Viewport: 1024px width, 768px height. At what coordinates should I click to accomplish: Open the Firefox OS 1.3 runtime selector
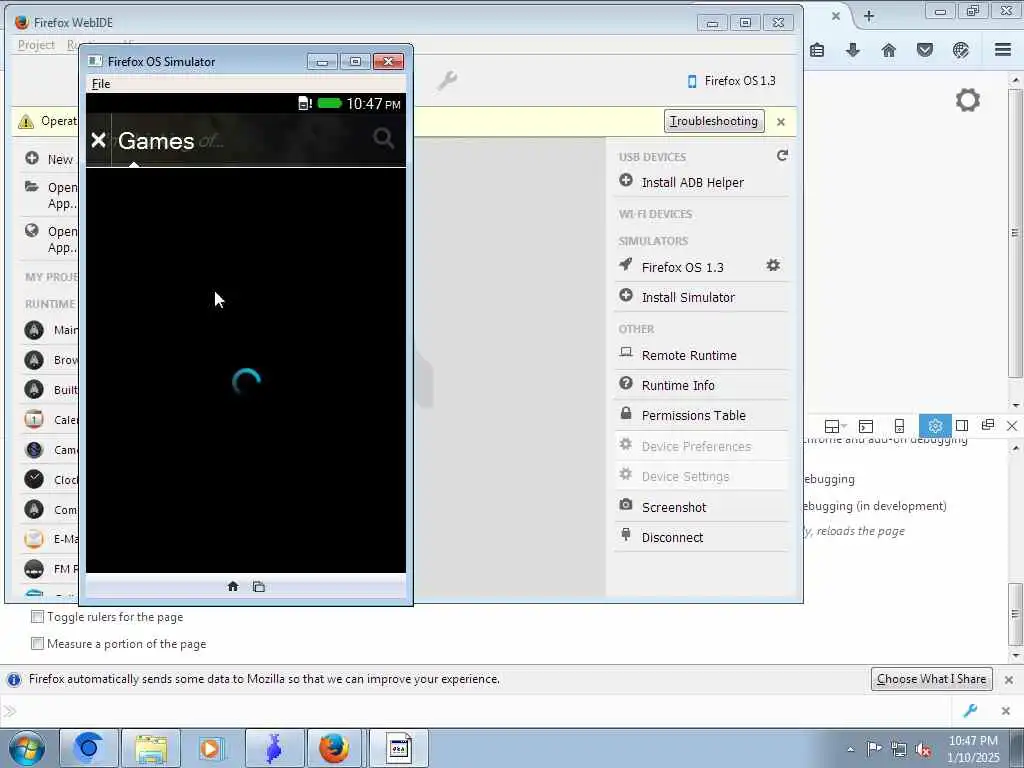point(731,81)
